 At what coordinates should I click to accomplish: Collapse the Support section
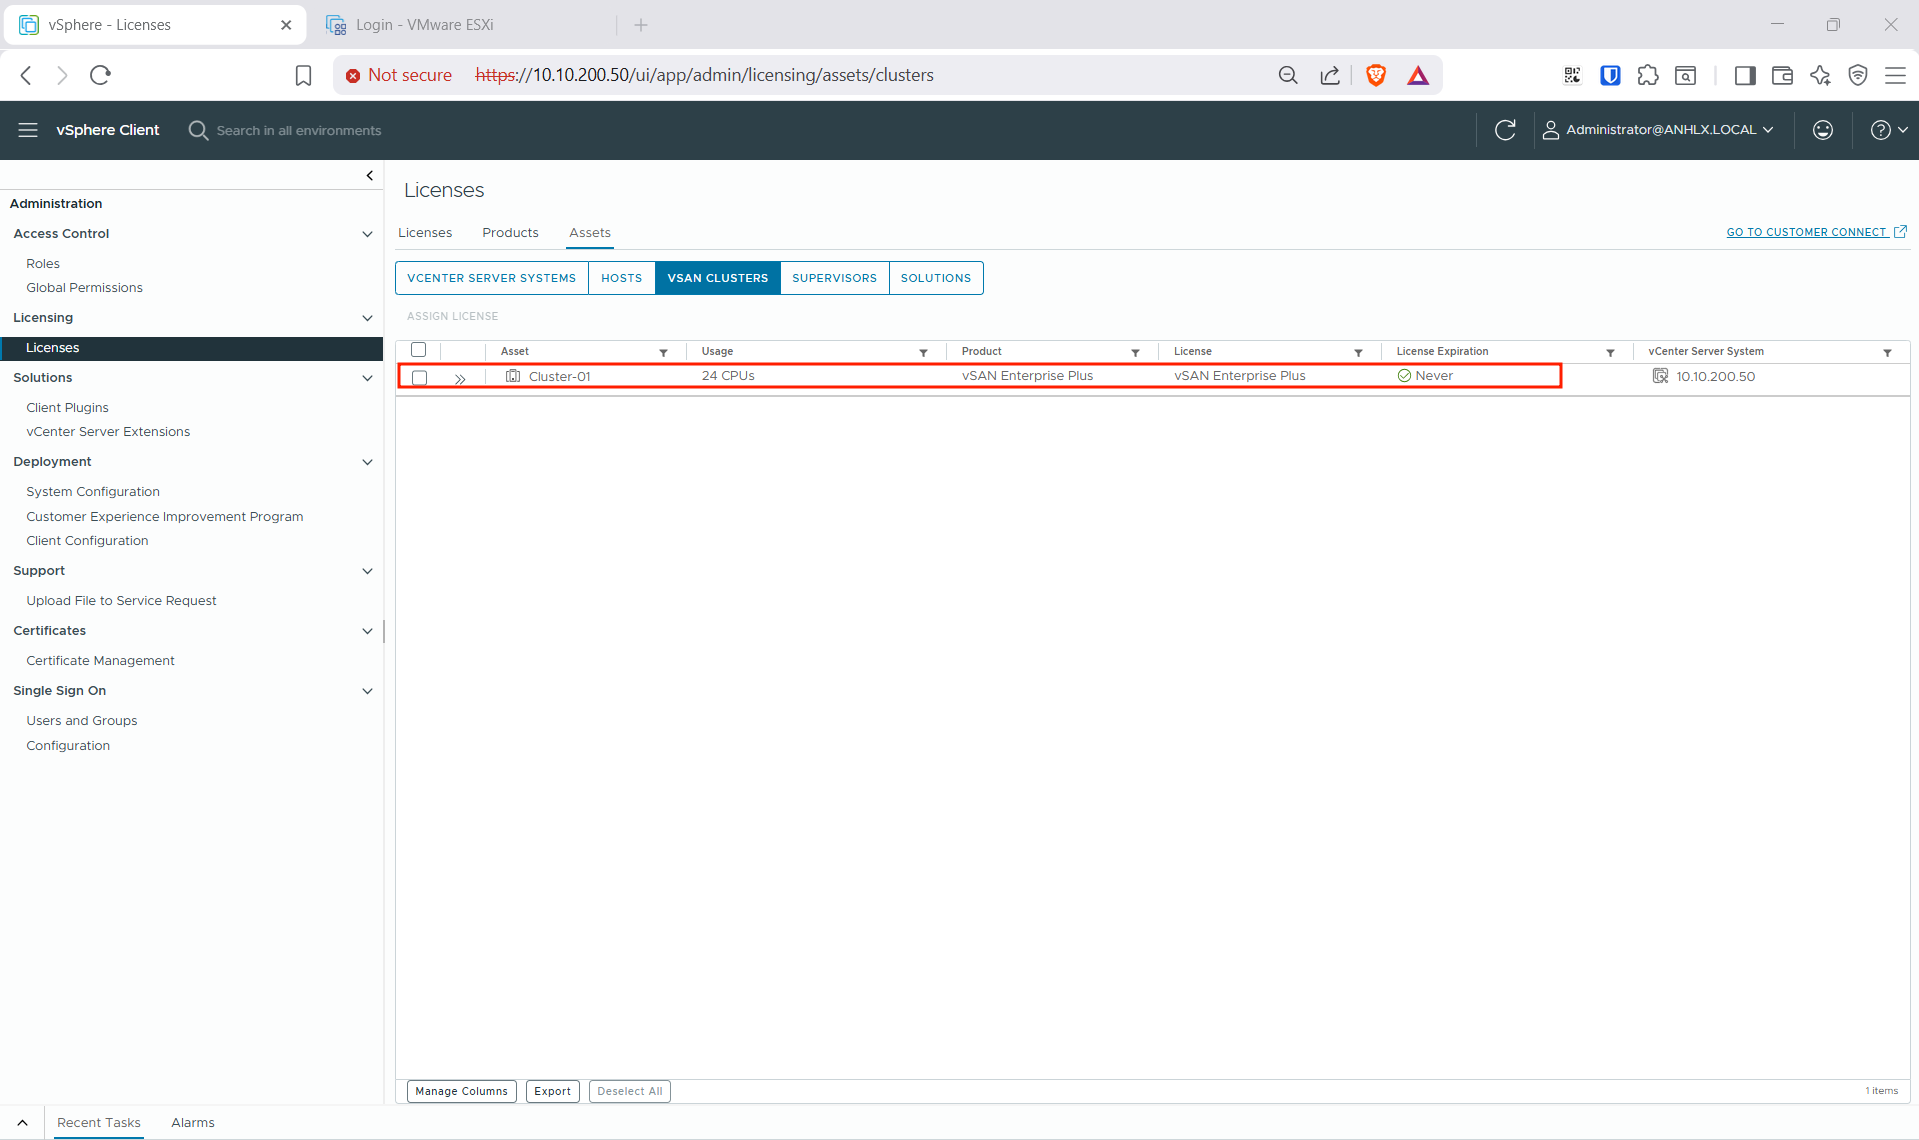(367, 571)
